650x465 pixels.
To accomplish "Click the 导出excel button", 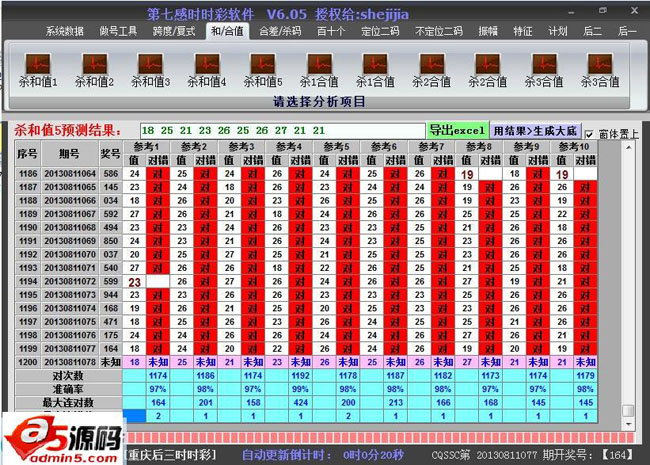I will (457, 131).
